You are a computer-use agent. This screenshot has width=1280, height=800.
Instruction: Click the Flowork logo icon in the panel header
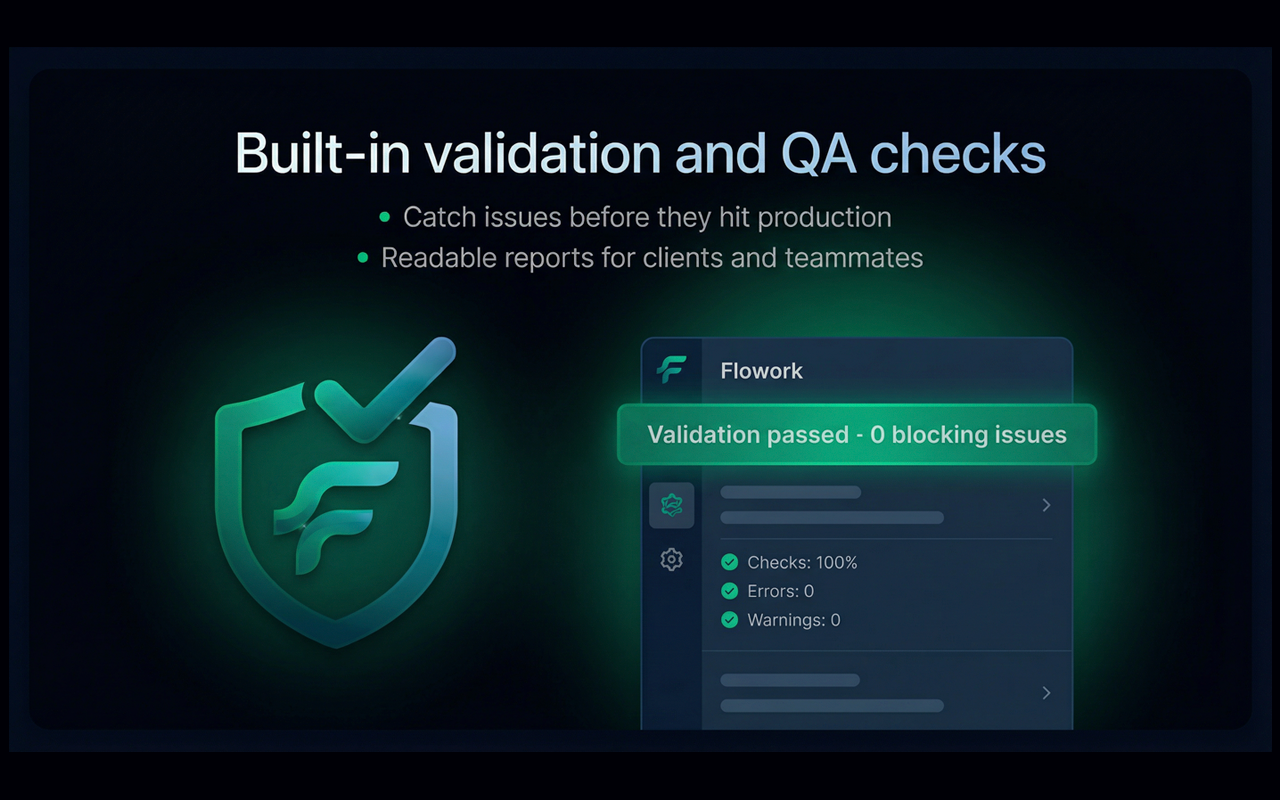(x=671, y=370)
